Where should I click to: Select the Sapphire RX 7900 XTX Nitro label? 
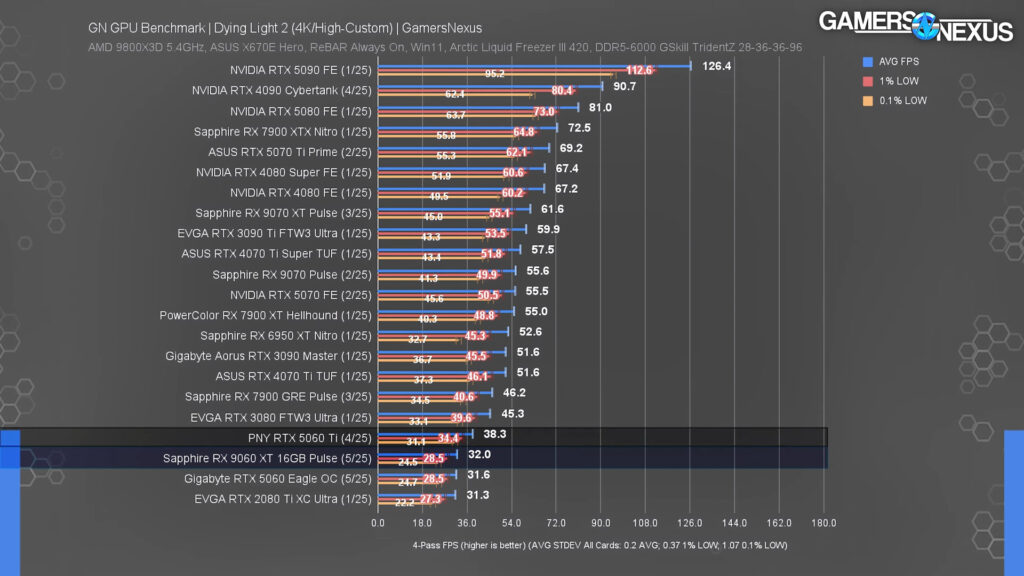[283, 131]
